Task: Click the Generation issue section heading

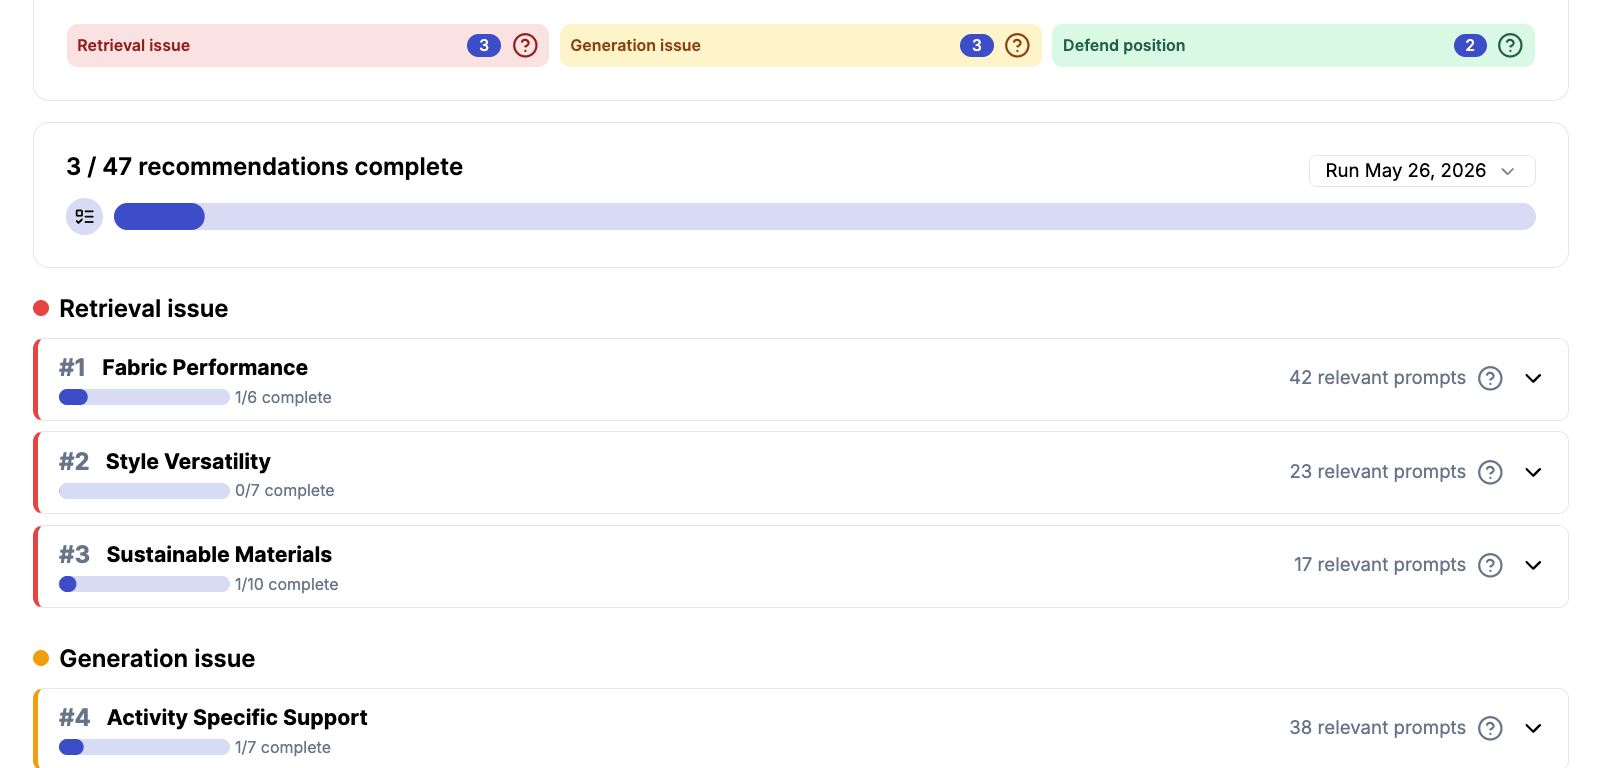Action: [157, 659]
